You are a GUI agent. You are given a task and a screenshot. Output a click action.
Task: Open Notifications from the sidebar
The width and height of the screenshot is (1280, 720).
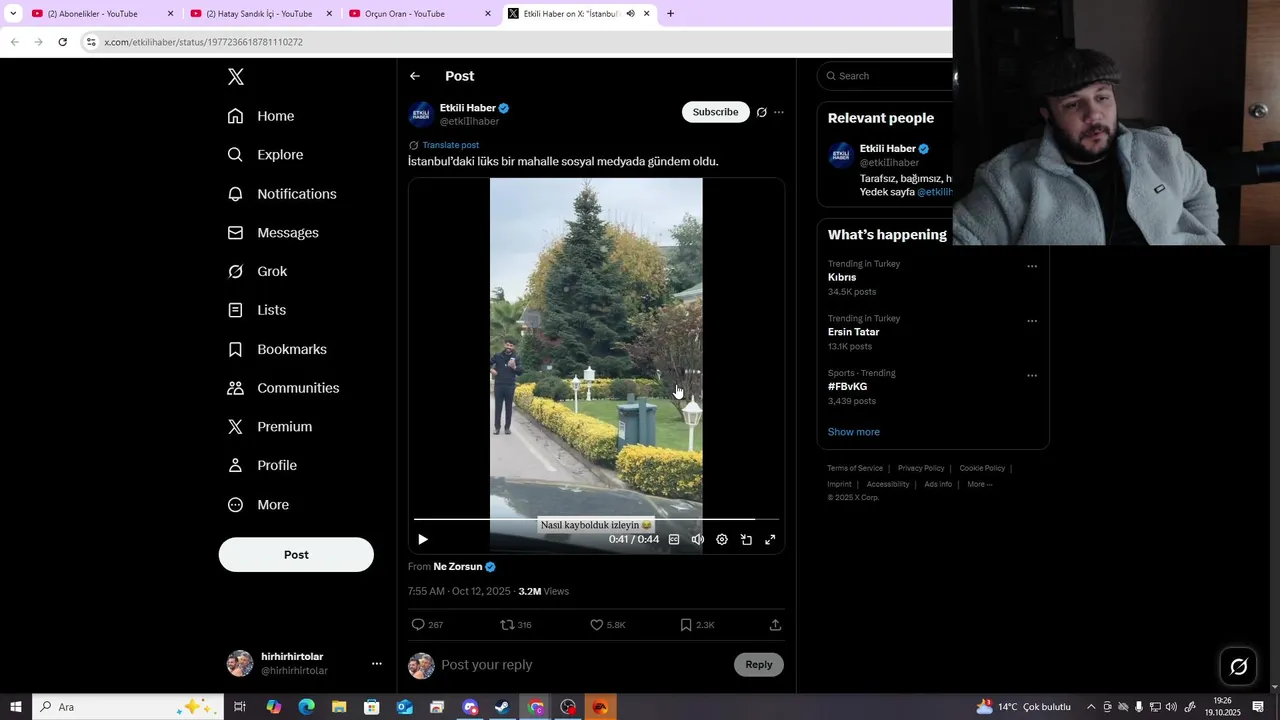tap(282, 194)
